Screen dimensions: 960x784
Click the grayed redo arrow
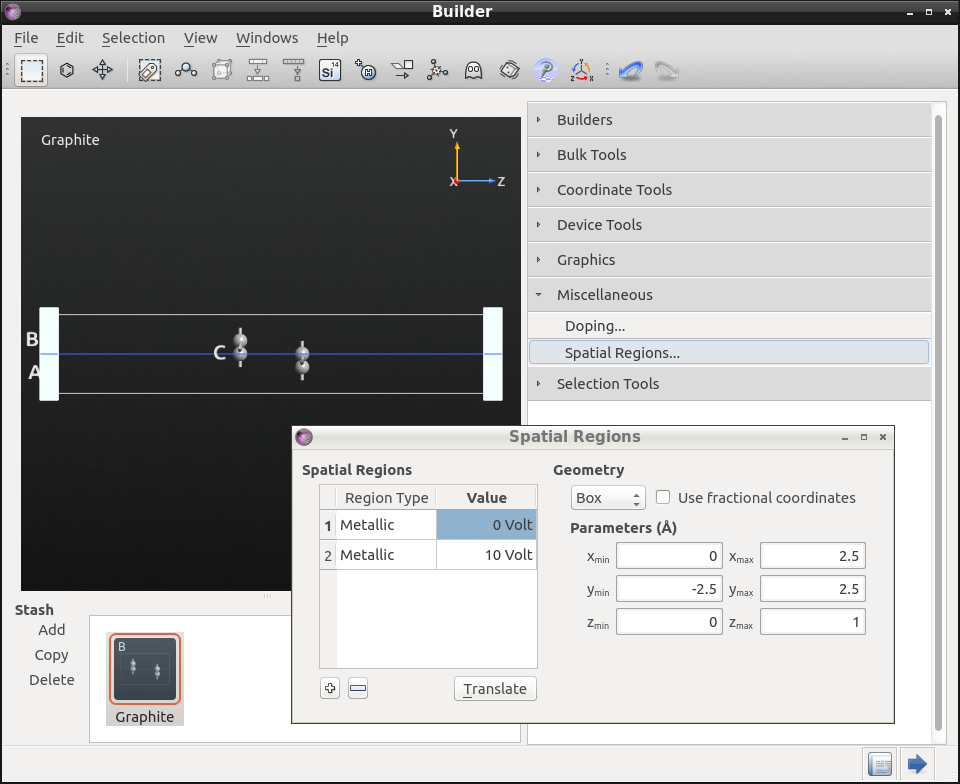click(667, 71)
